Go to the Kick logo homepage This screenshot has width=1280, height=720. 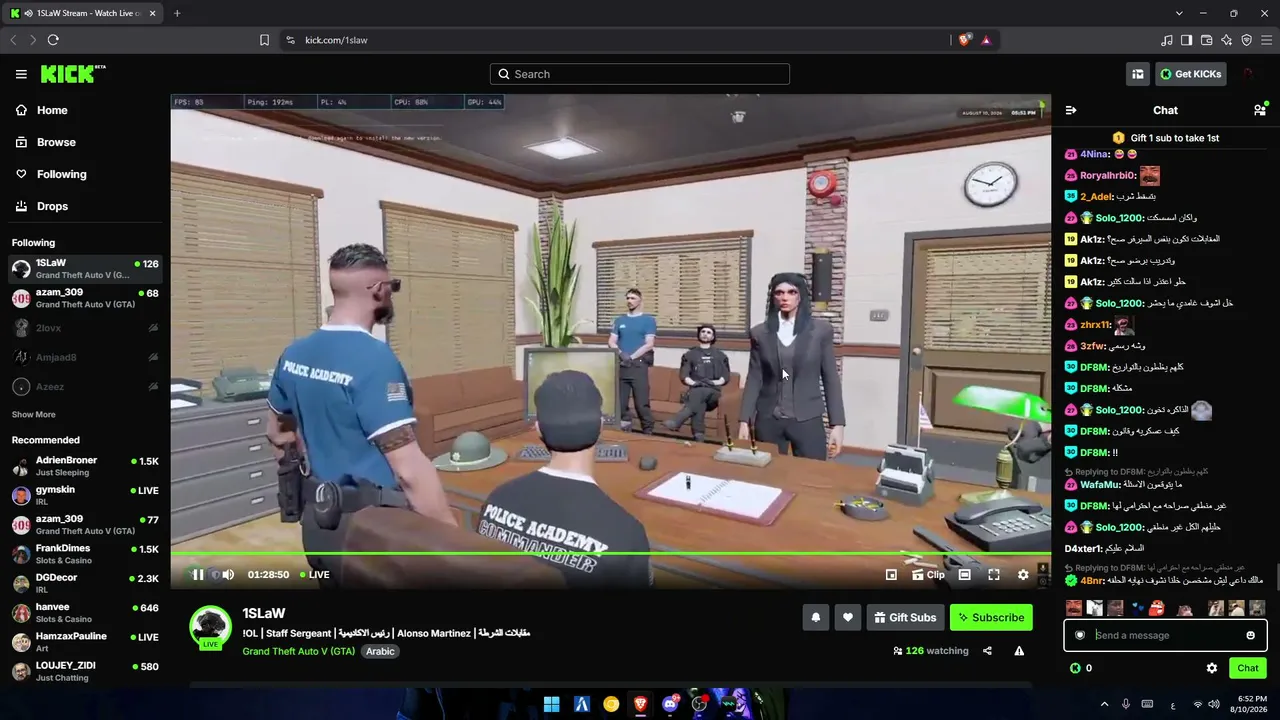coord(73,74)
